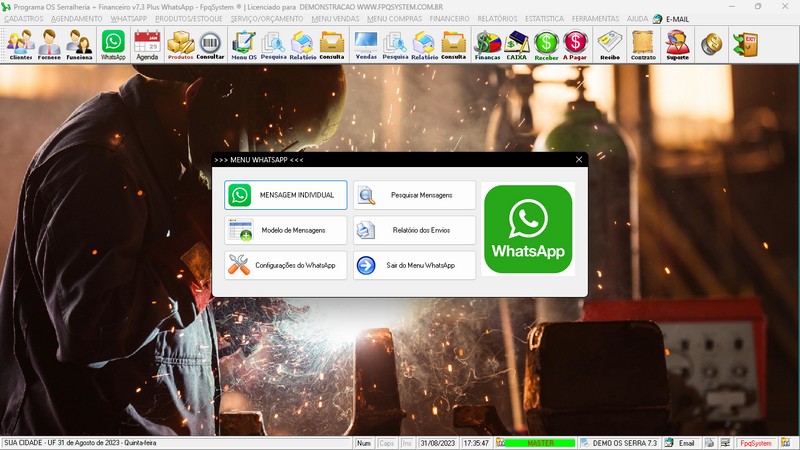800x450 pixels.
Task: Open the ESTATÍSTICA menu
Action: 544,19
